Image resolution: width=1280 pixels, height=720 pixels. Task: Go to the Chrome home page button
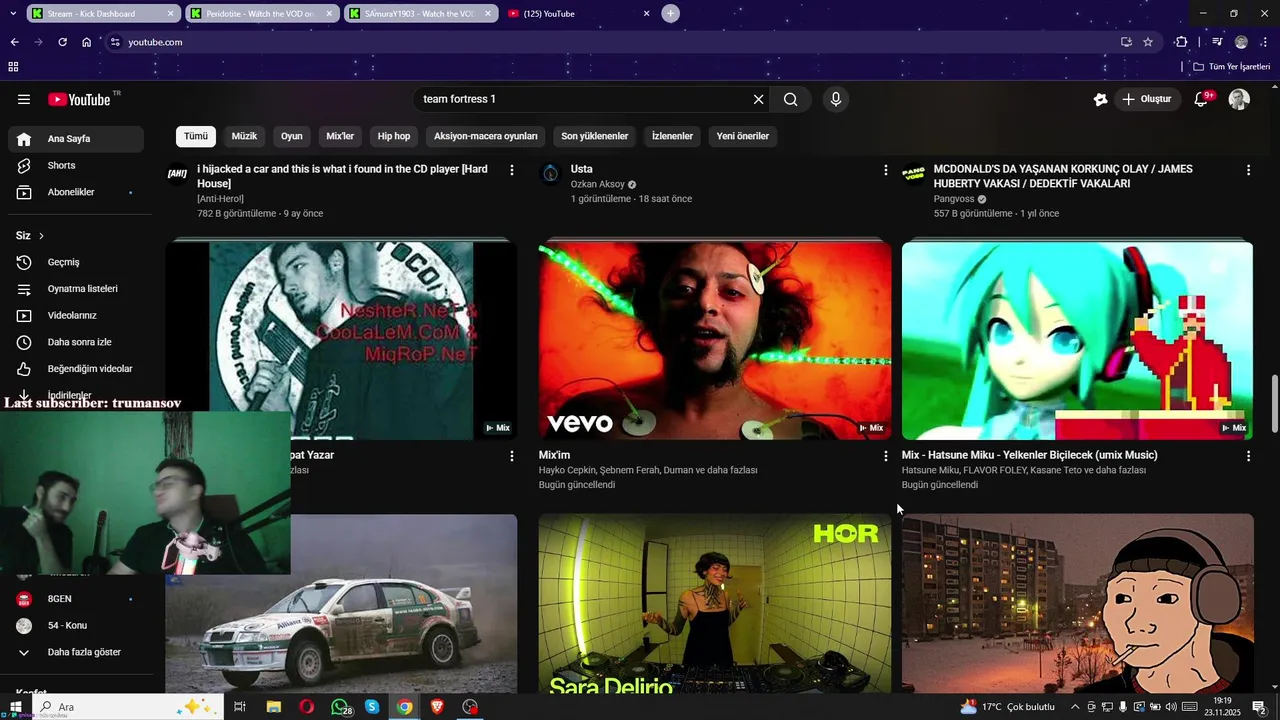tap(87, 42)
